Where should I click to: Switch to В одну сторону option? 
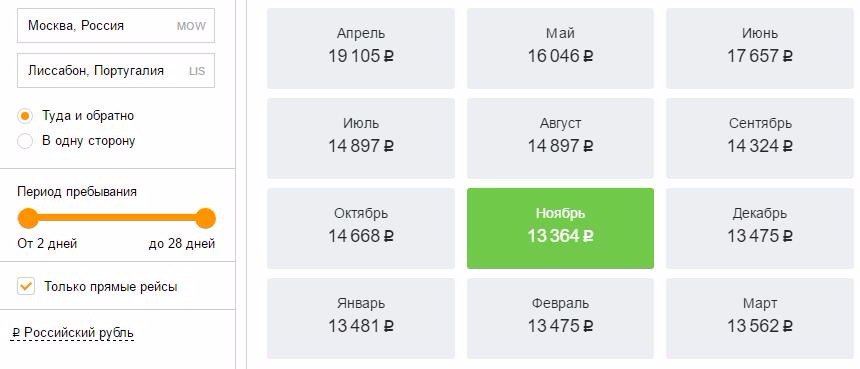(25, 141)
